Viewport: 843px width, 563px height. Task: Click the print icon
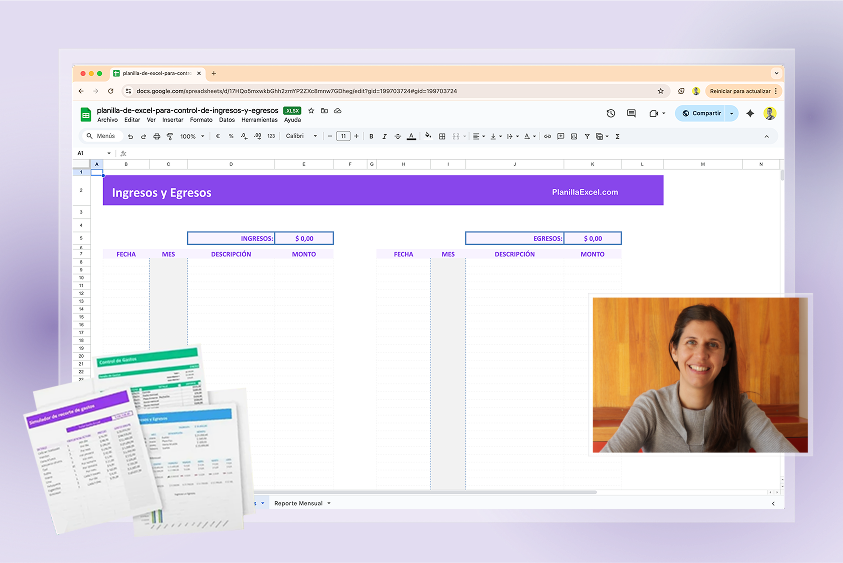[x=156, y=136]
